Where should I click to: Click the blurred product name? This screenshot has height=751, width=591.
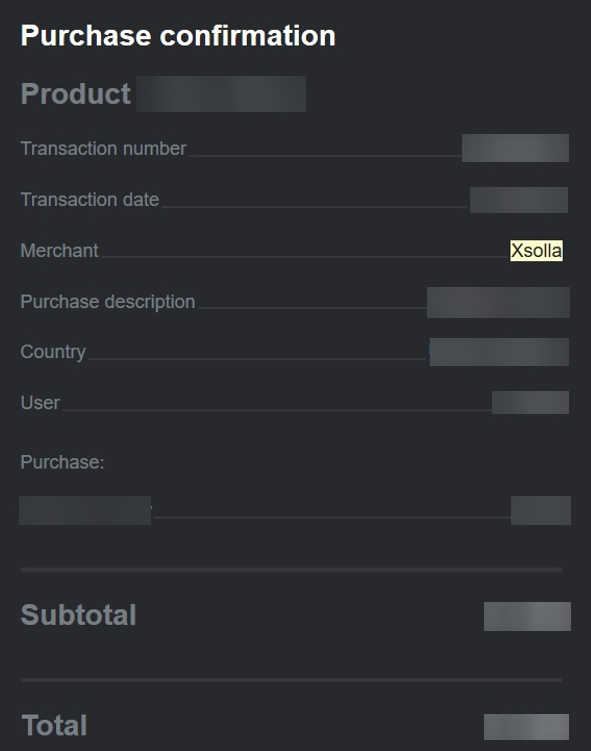221,94
